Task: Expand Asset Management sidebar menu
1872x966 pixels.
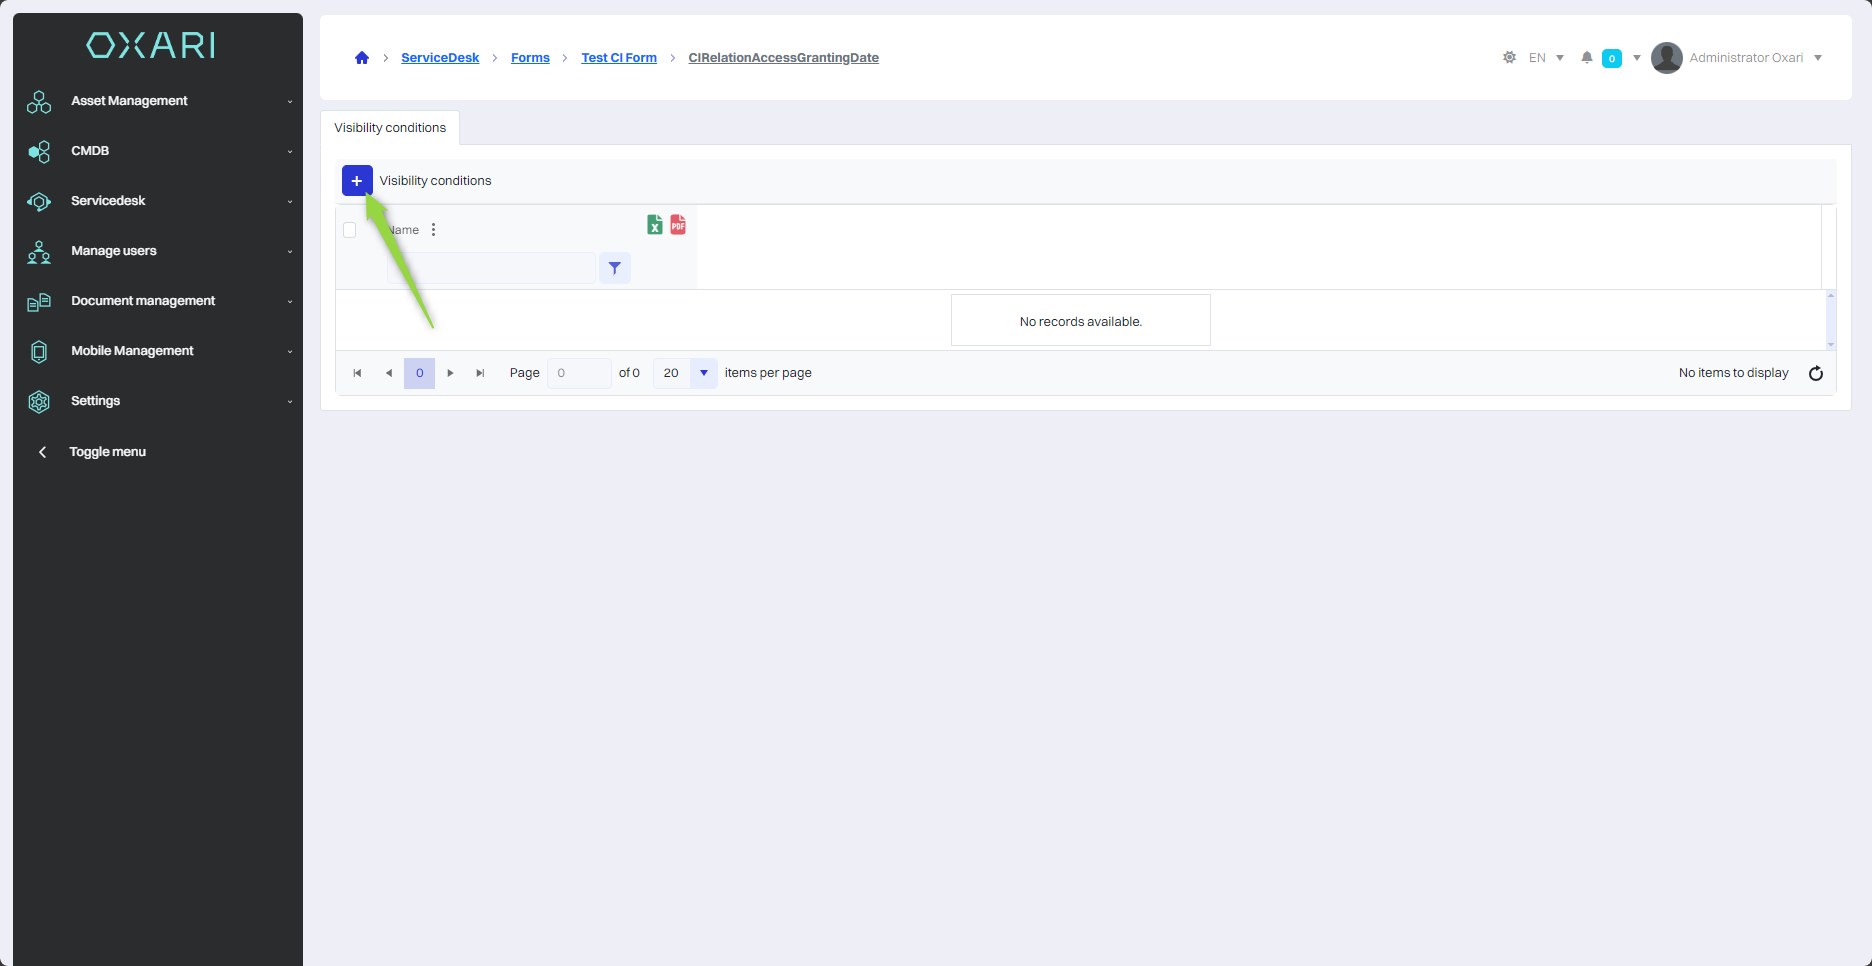Action: pos(158,101)
